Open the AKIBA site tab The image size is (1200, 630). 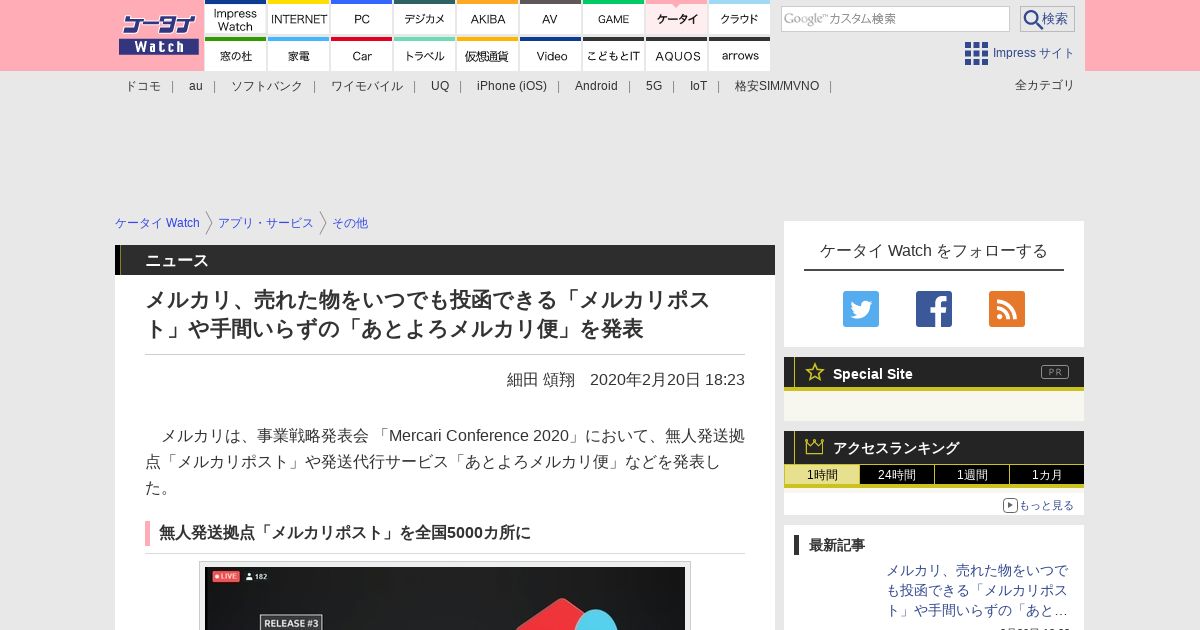click(x=488, y=18)
